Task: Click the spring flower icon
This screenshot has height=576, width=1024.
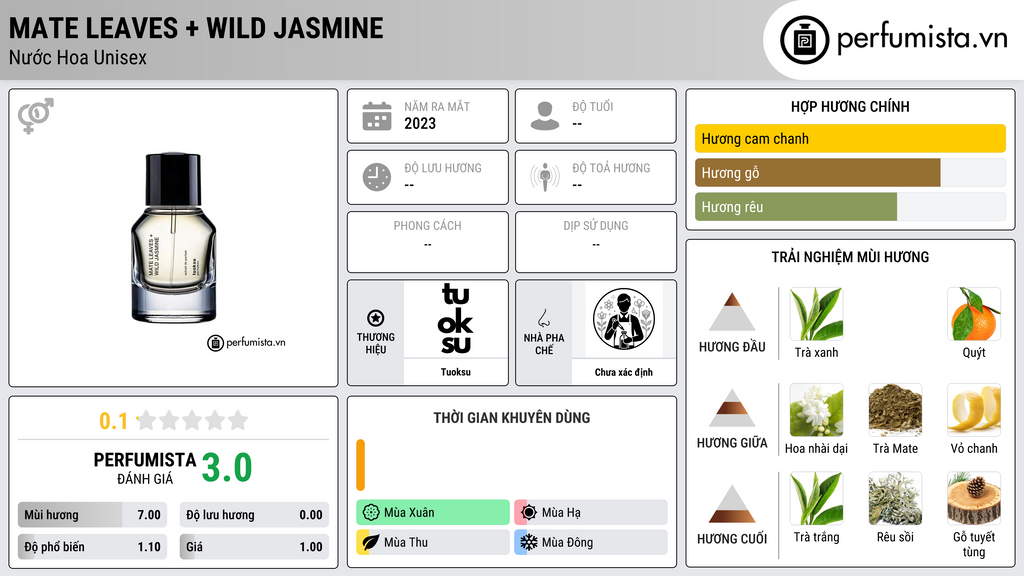Action: pos(371,512)
